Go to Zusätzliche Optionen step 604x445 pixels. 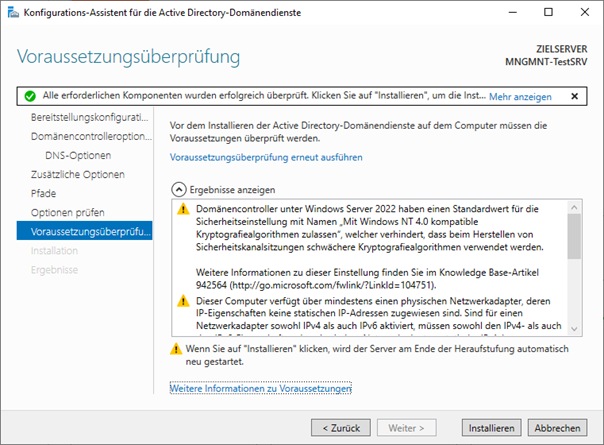pyautogui.click(x=78, y=174)
